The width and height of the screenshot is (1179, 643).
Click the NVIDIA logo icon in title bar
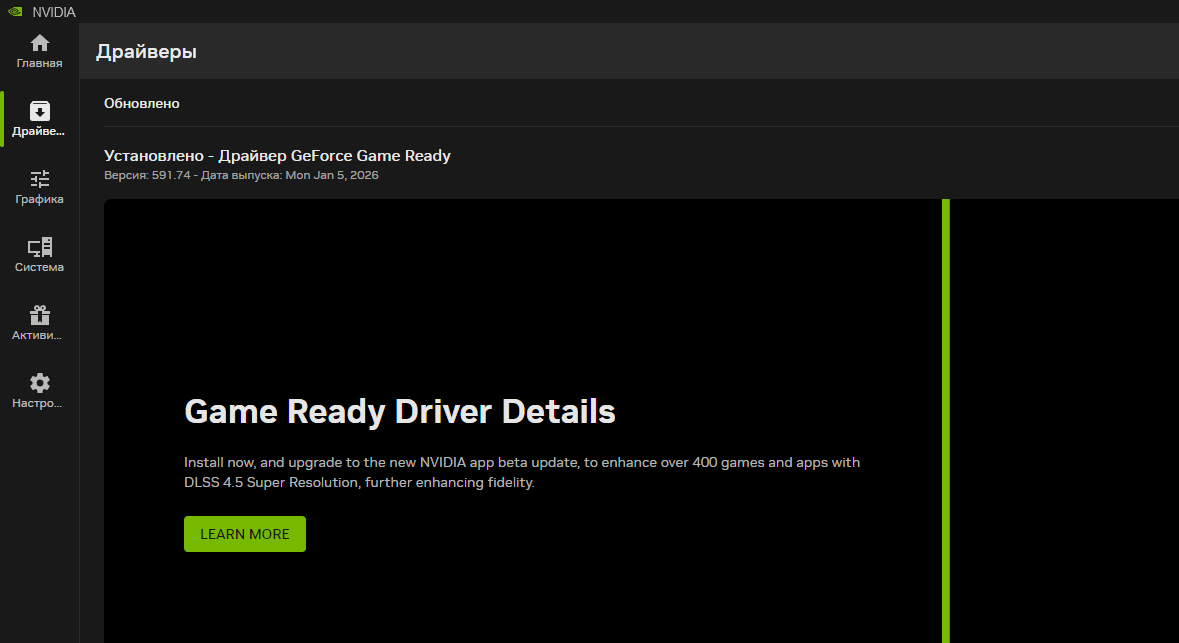point(15,11)
